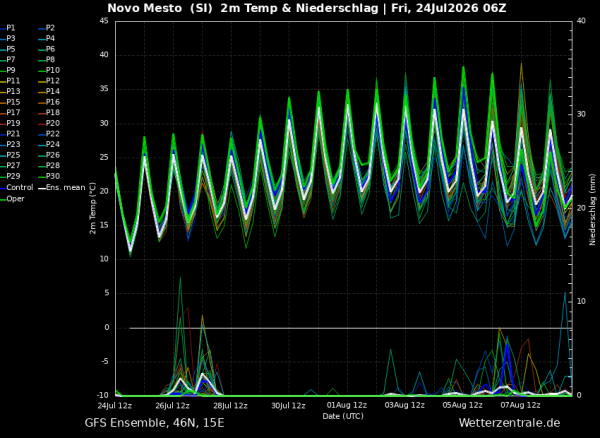
Task: Click the P25 legend entry
Action: [x=8, y=155]
